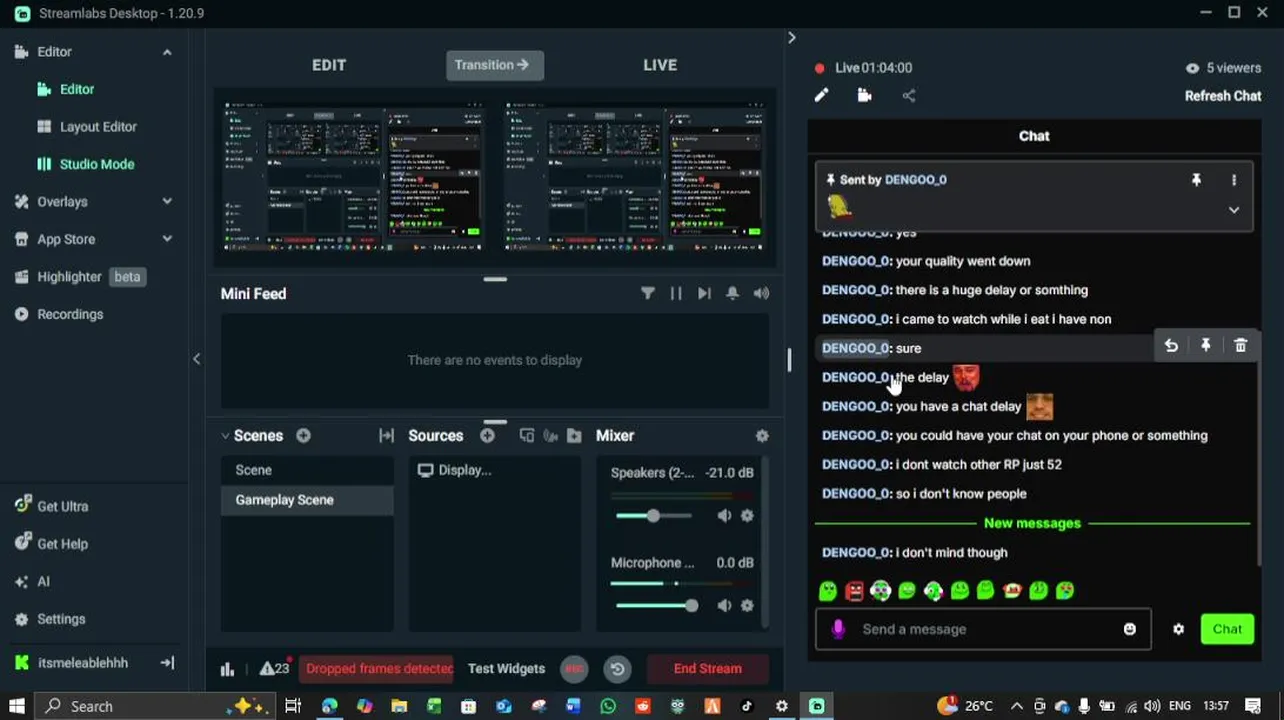Collapse the chat panel arrow

(x=791, y=37)
